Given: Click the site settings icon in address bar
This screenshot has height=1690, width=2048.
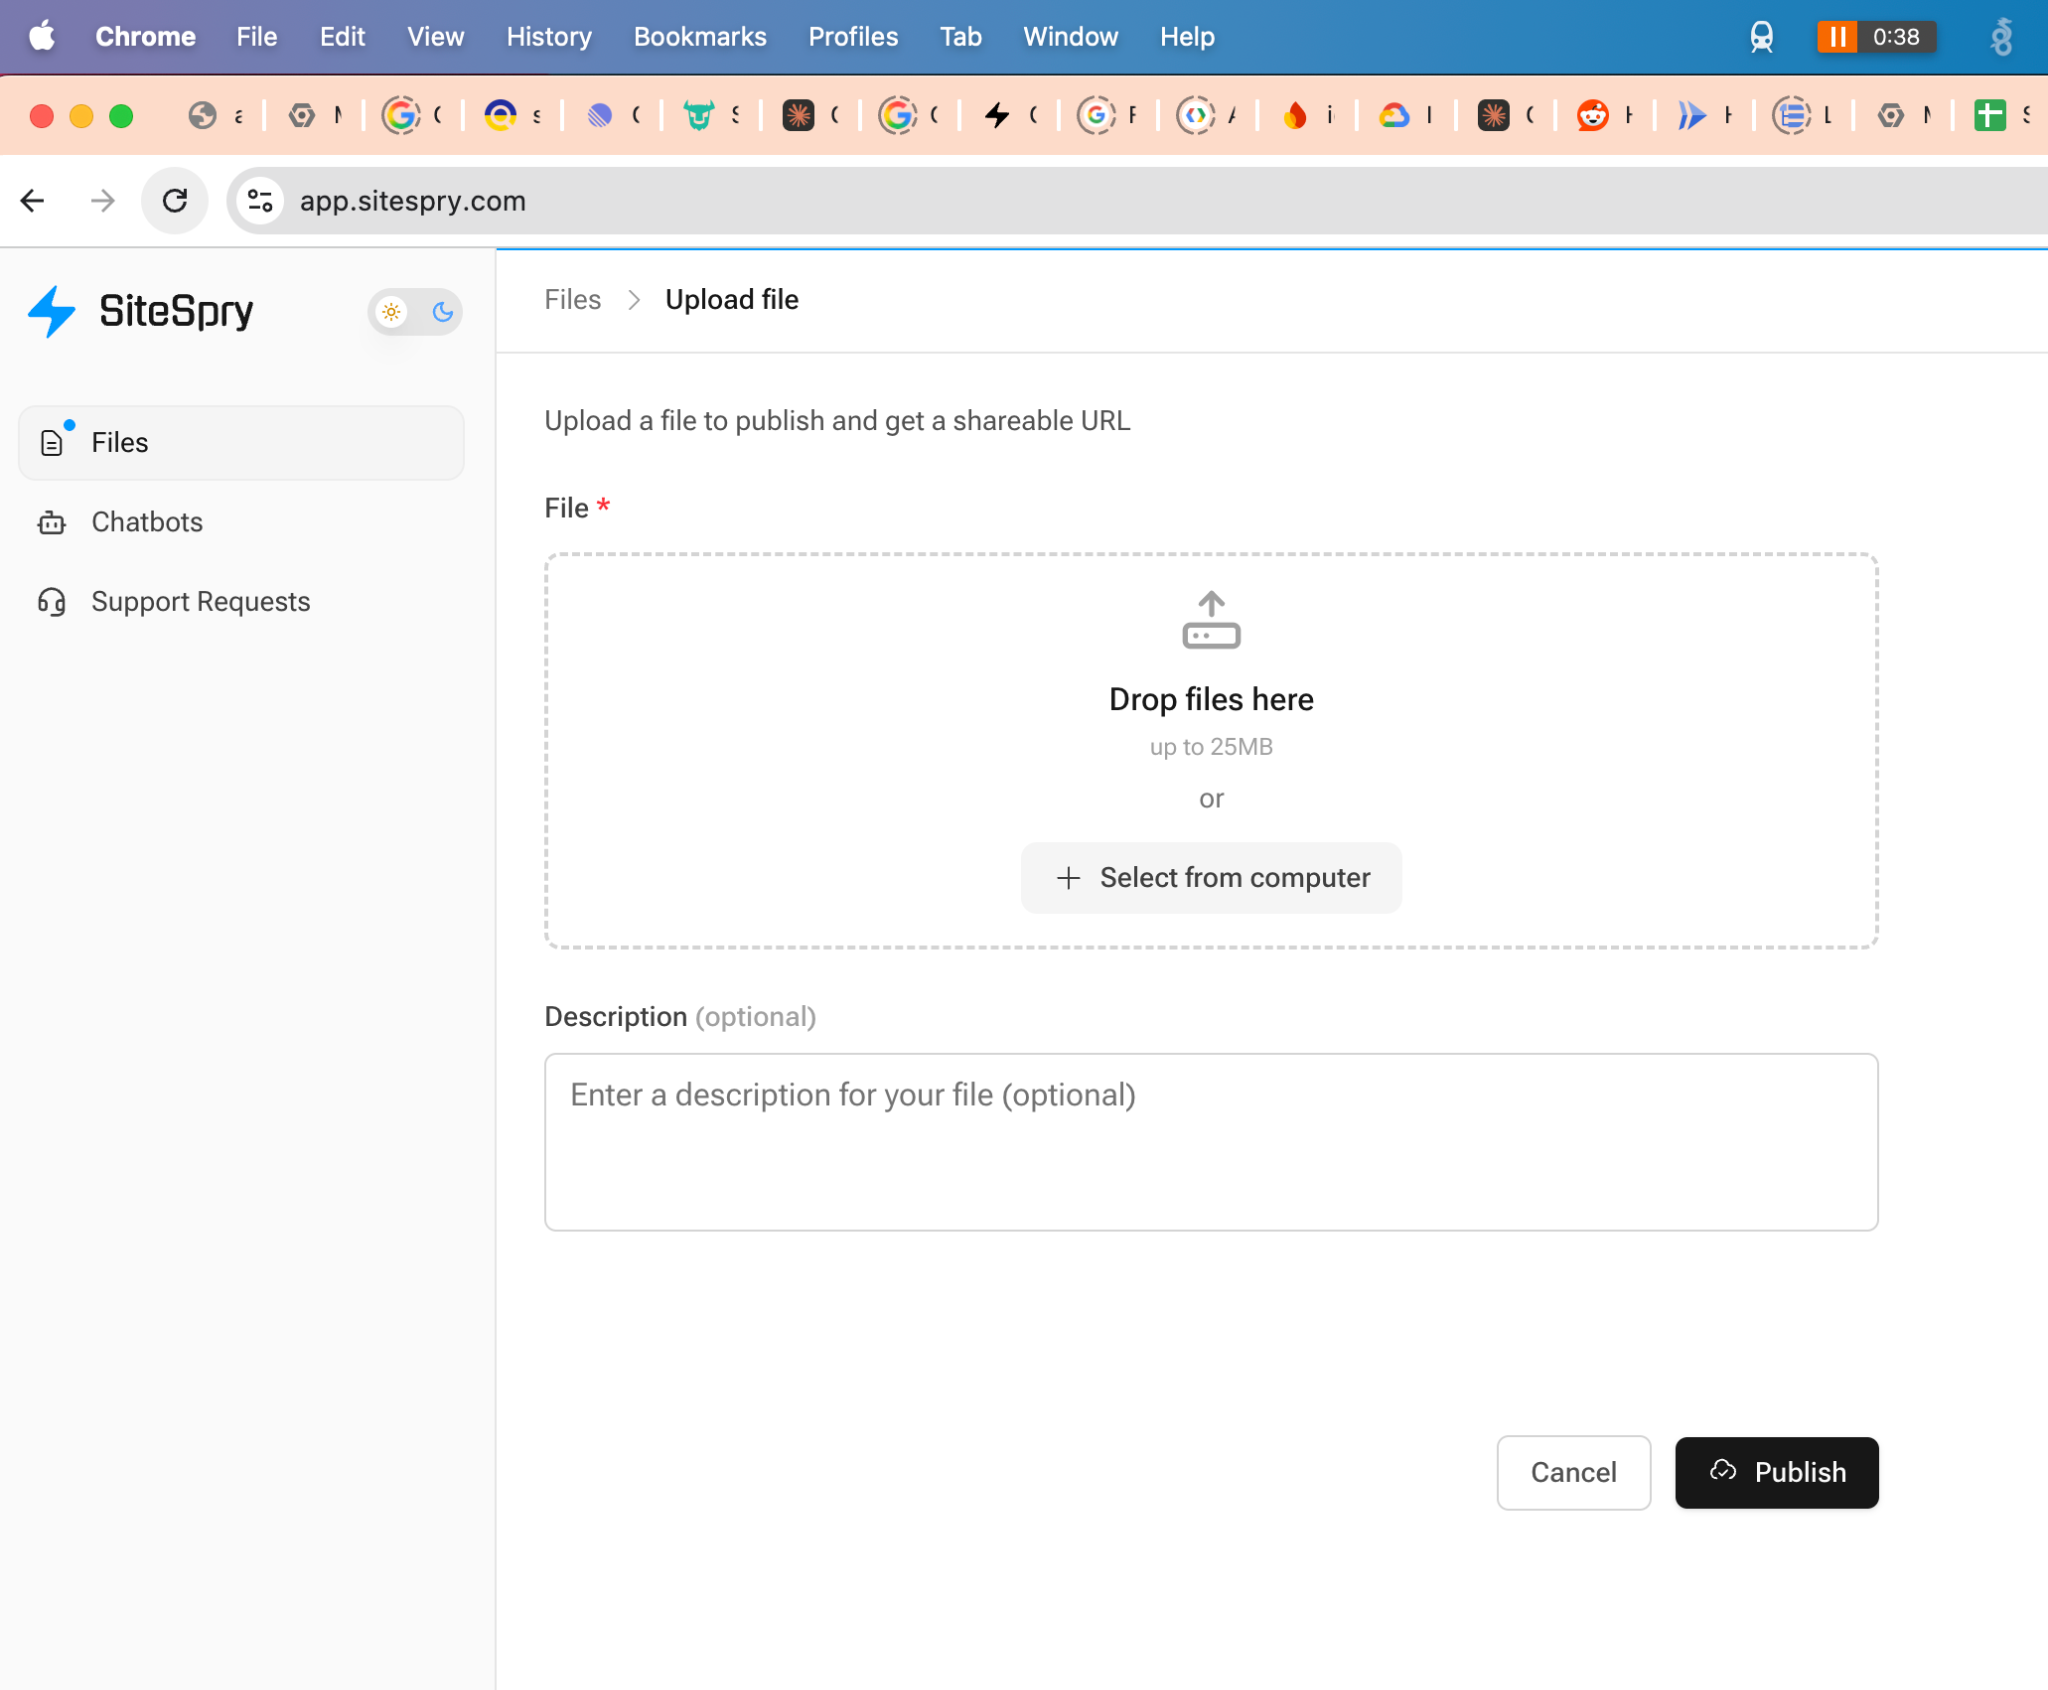Looking at the screenshot, I should [259, 200].
